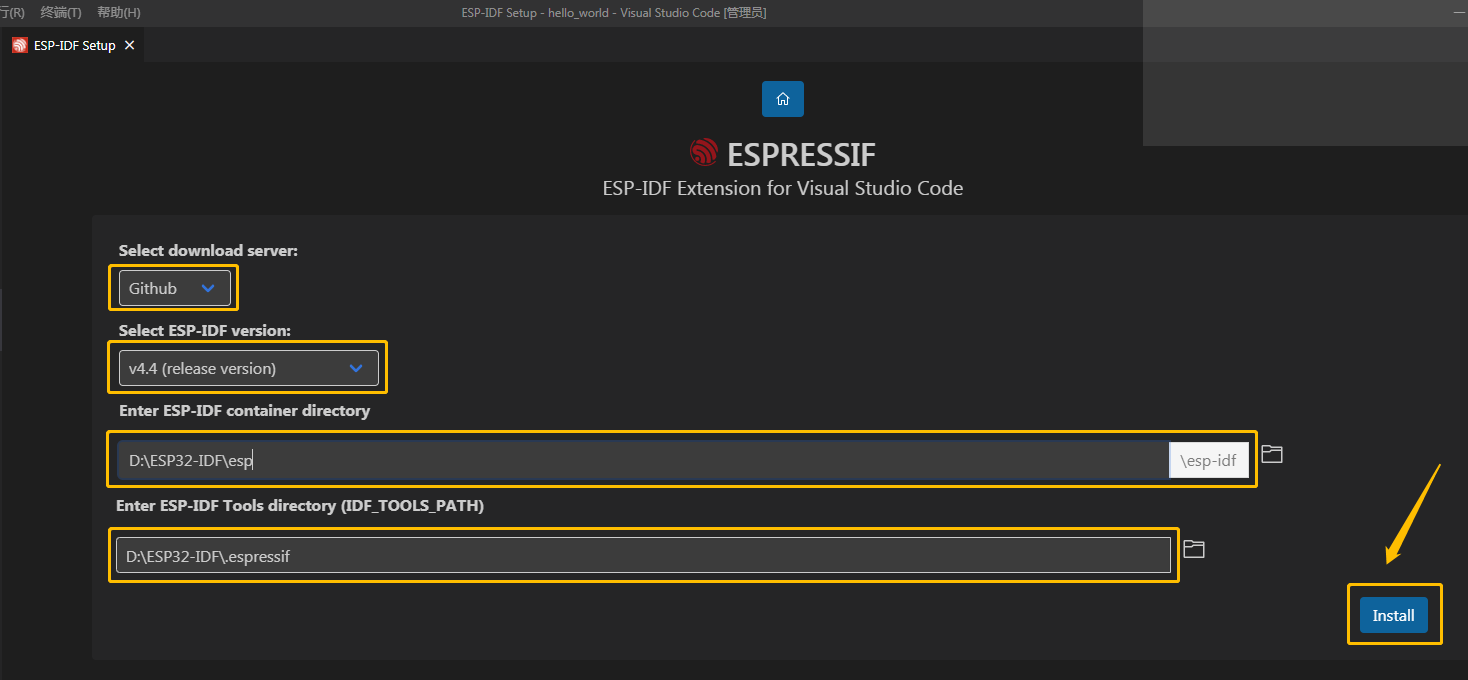Open the download server dropdown
The height and width of the screenshot is (680, 1468).
click(174, 287)
